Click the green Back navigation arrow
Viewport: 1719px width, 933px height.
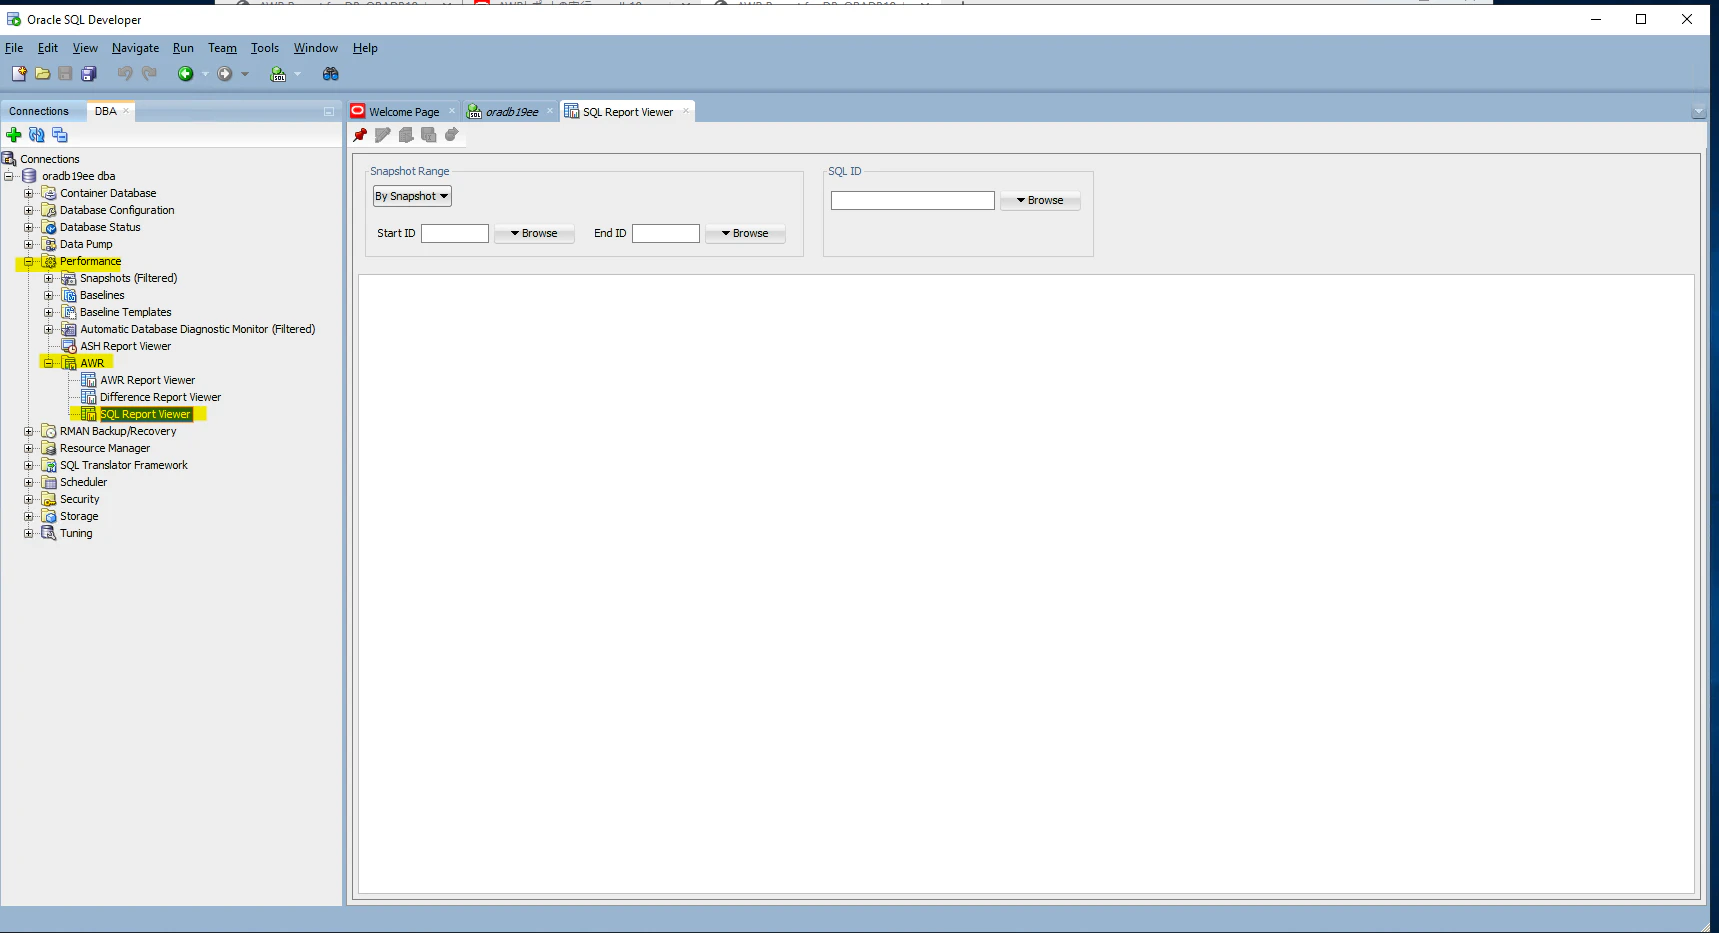[185, 74]
